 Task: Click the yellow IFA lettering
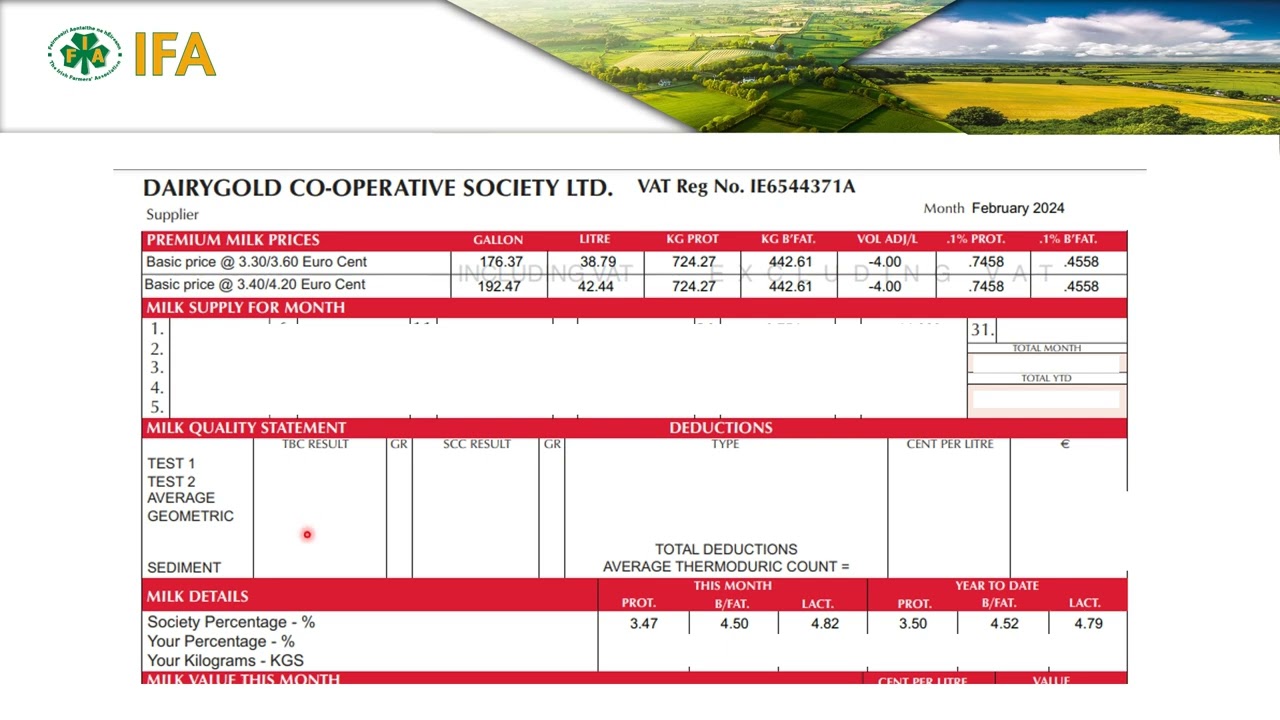175,55
